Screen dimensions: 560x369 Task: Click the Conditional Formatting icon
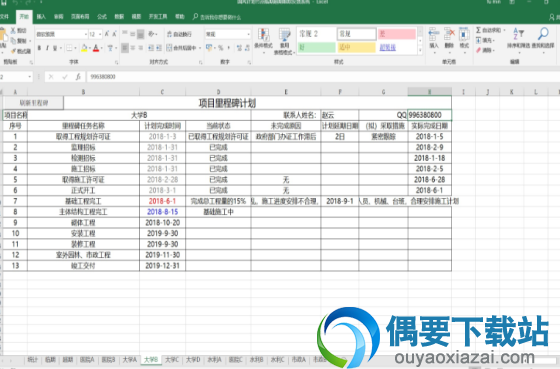click(x=264, y=41)
